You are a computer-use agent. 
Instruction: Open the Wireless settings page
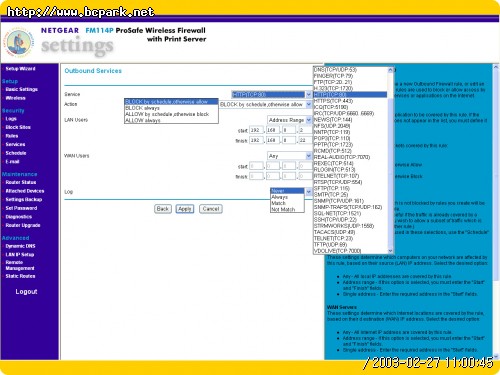pyautogui.click(x=15, y=98)
